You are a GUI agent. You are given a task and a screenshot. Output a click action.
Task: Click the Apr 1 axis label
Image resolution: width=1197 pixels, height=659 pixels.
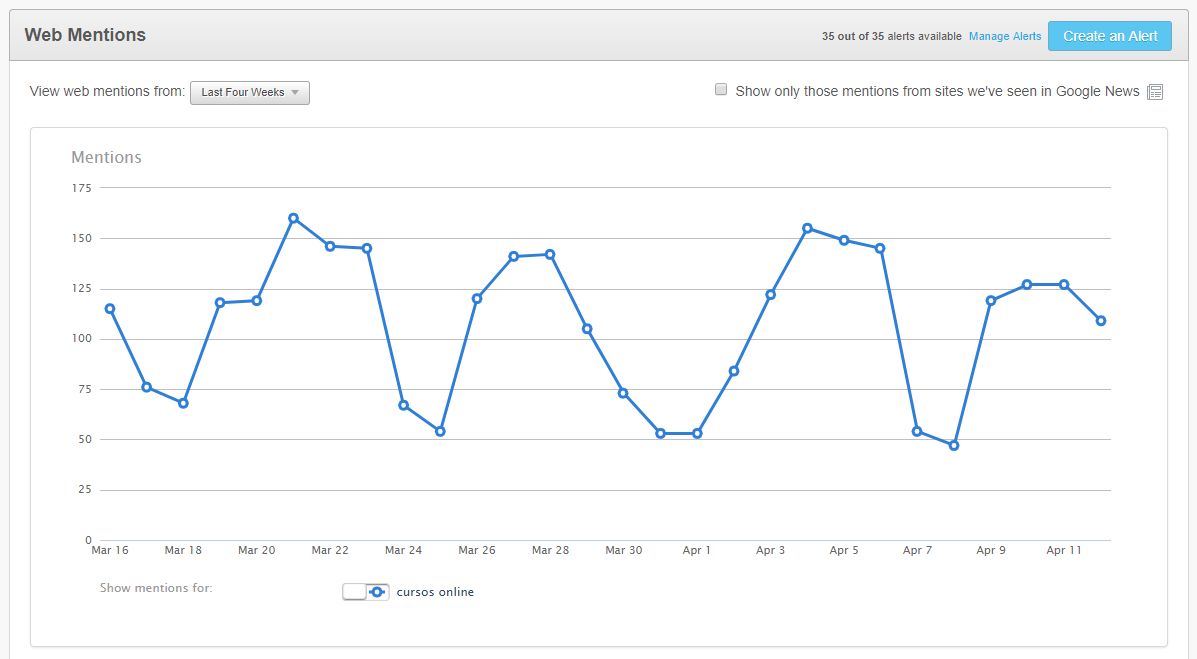pyautogui.click(x=697, y=550)
